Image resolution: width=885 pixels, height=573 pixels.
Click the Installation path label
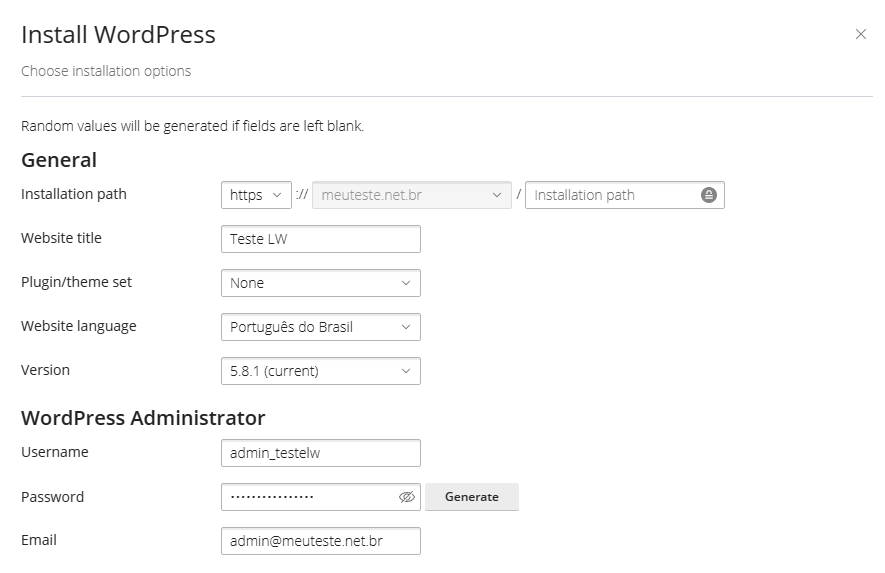(74, 194)
